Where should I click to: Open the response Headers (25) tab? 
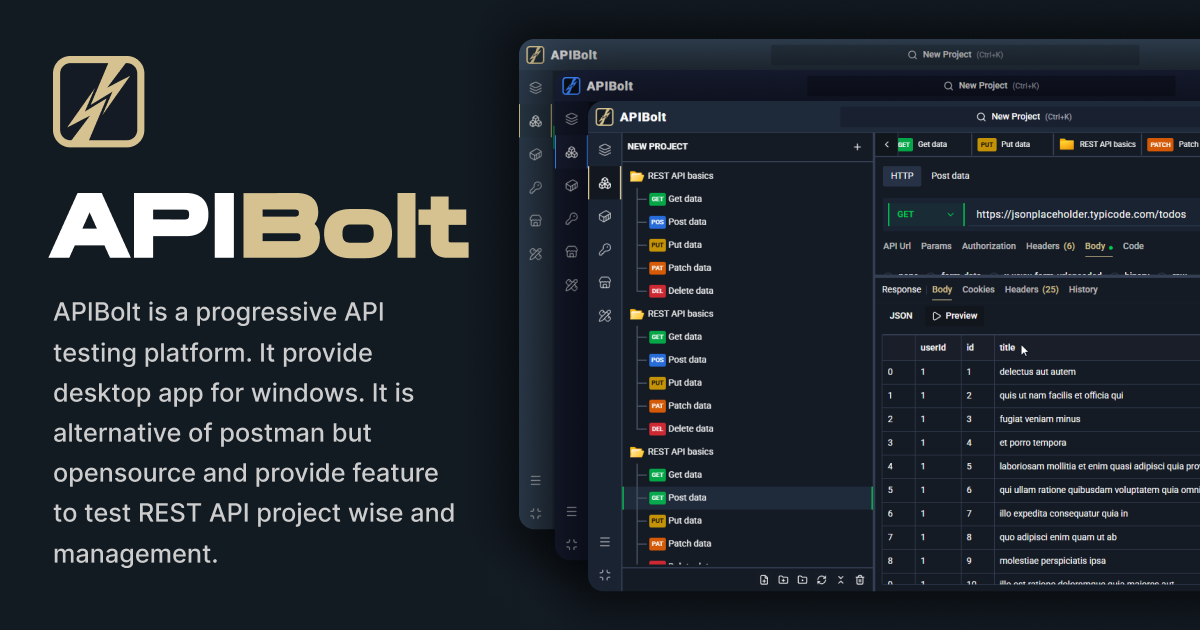coord(1031,290)
